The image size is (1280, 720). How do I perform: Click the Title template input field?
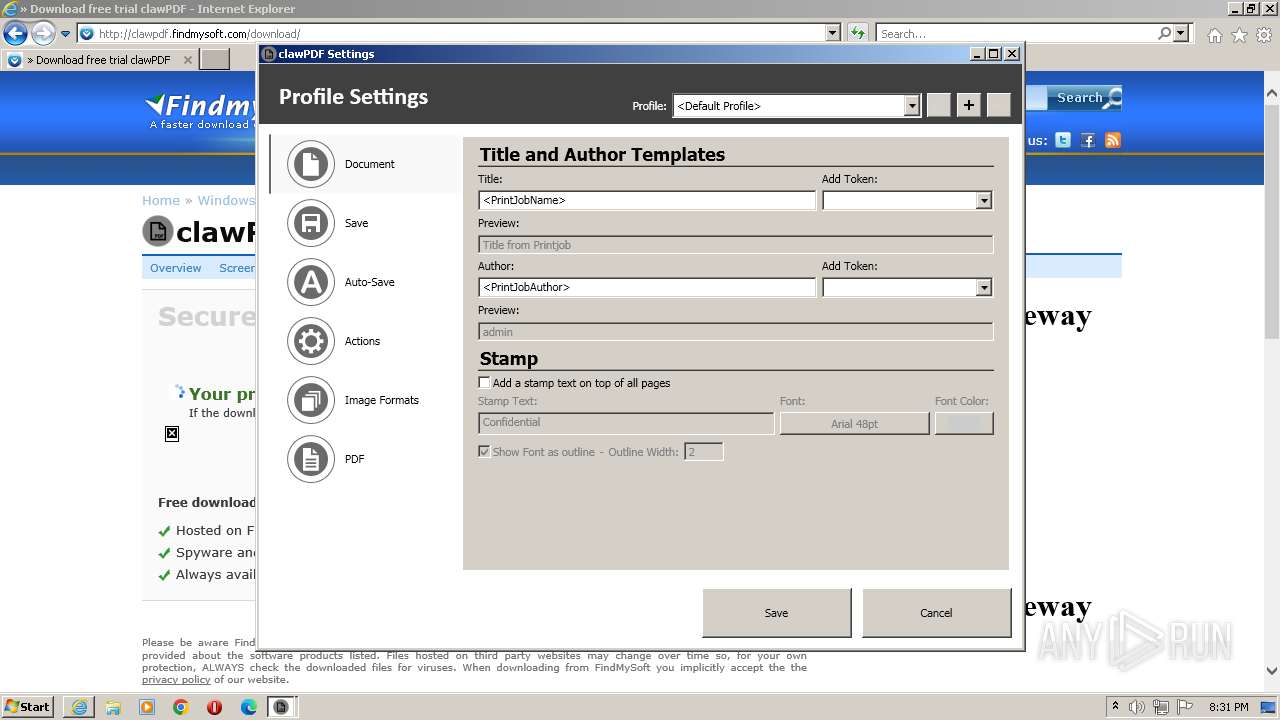[647, 200]
